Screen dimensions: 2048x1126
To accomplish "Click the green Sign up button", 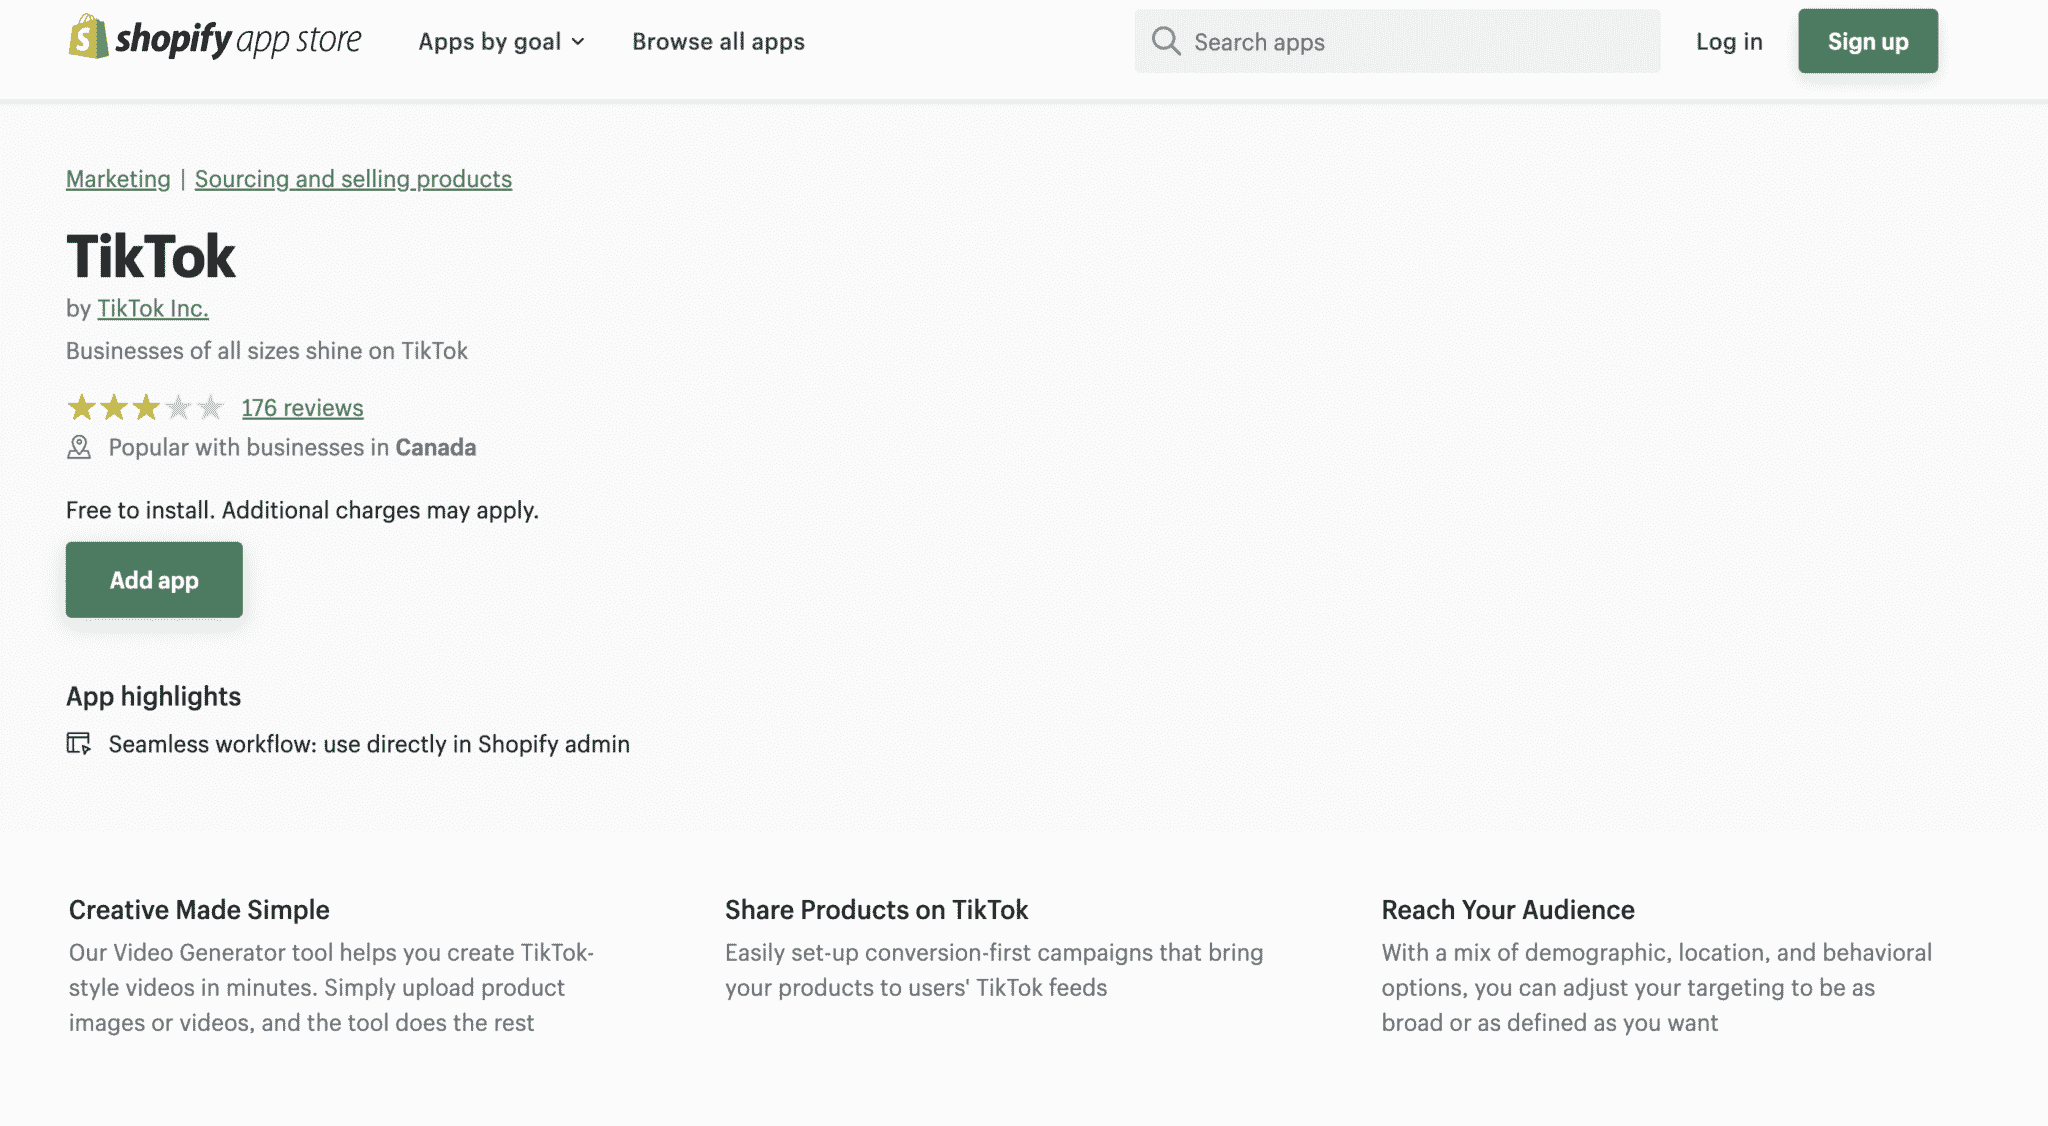I will point(1867,40).
